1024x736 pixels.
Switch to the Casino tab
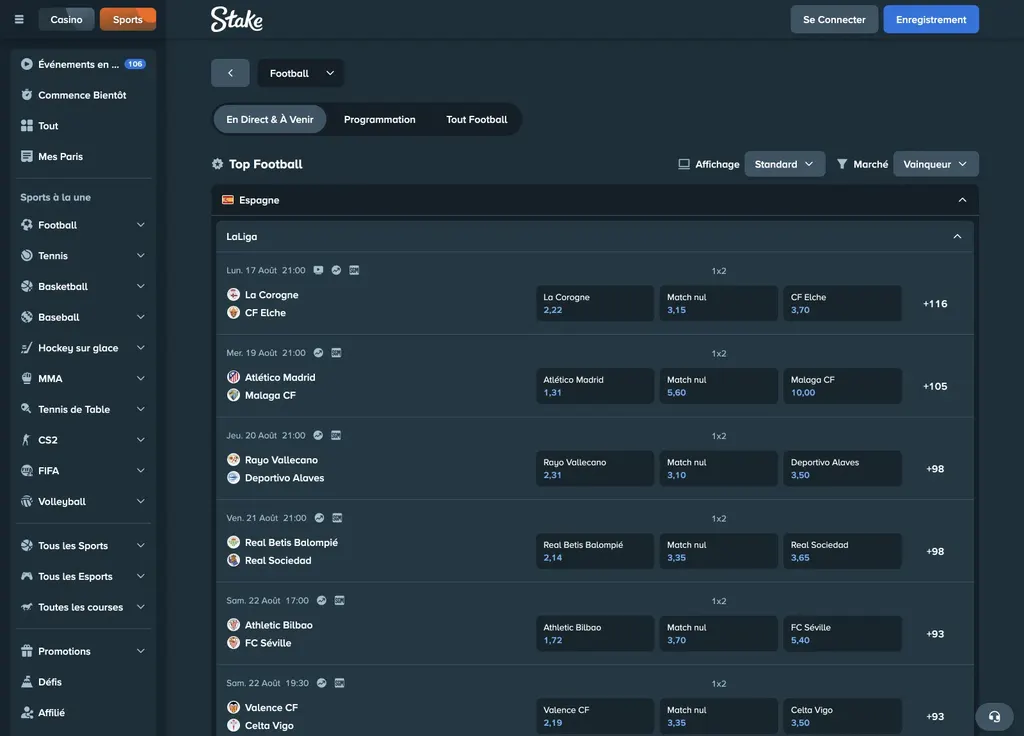tap(66, 20)
